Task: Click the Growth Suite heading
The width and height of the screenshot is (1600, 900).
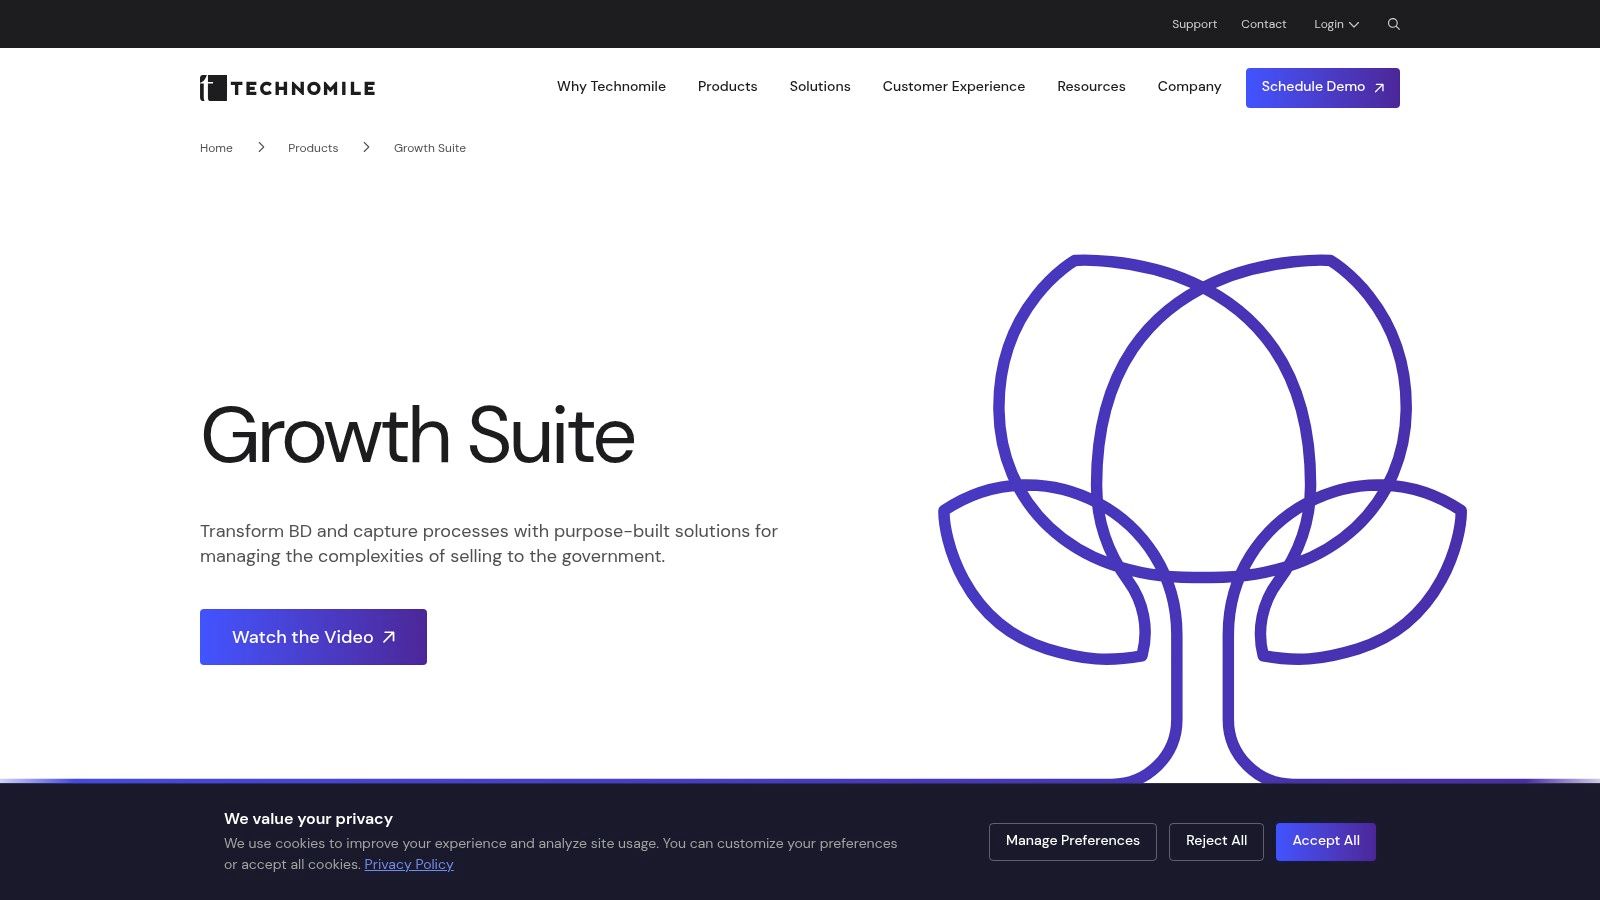Action: point(418,436)
